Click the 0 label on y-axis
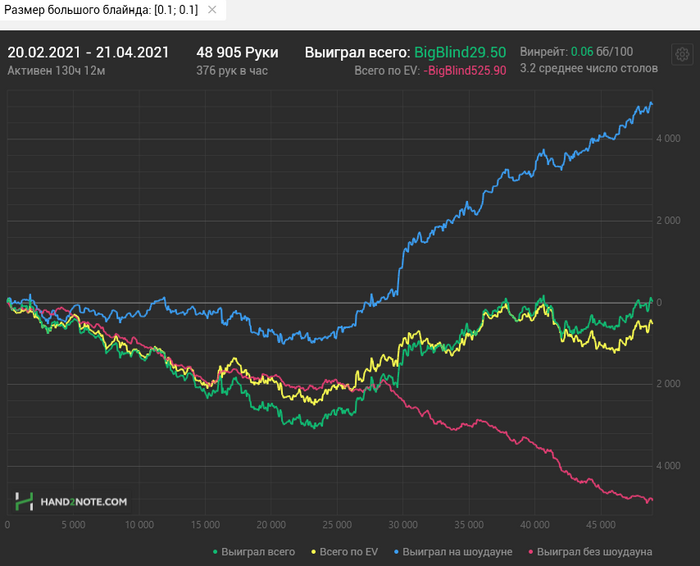 pyautogui.click(x=659, y=303)
